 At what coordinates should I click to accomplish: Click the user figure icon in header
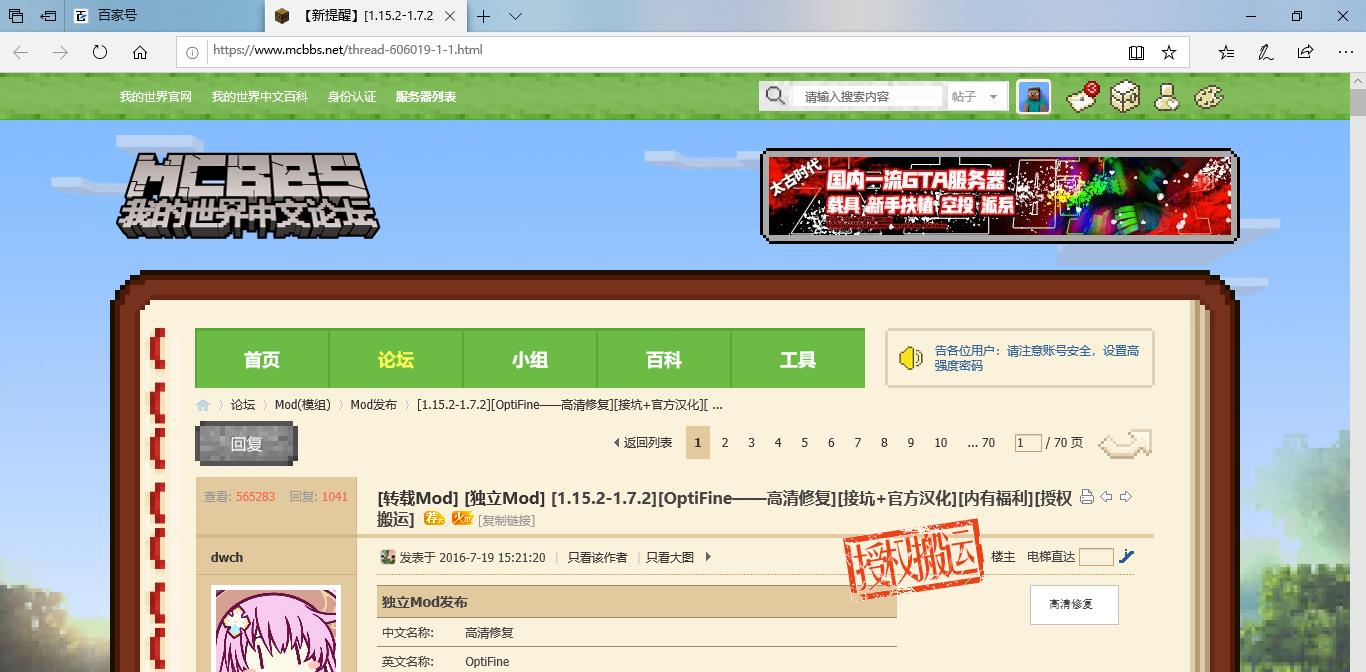[1166, 96]
